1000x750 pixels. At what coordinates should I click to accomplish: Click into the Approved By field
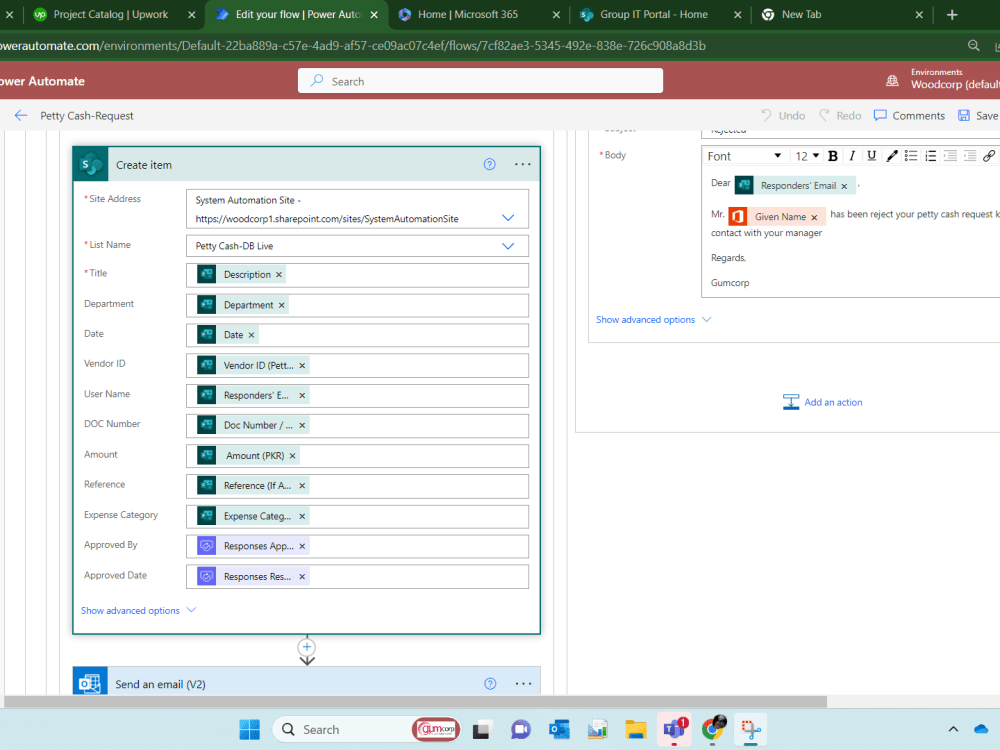point(357,546)
